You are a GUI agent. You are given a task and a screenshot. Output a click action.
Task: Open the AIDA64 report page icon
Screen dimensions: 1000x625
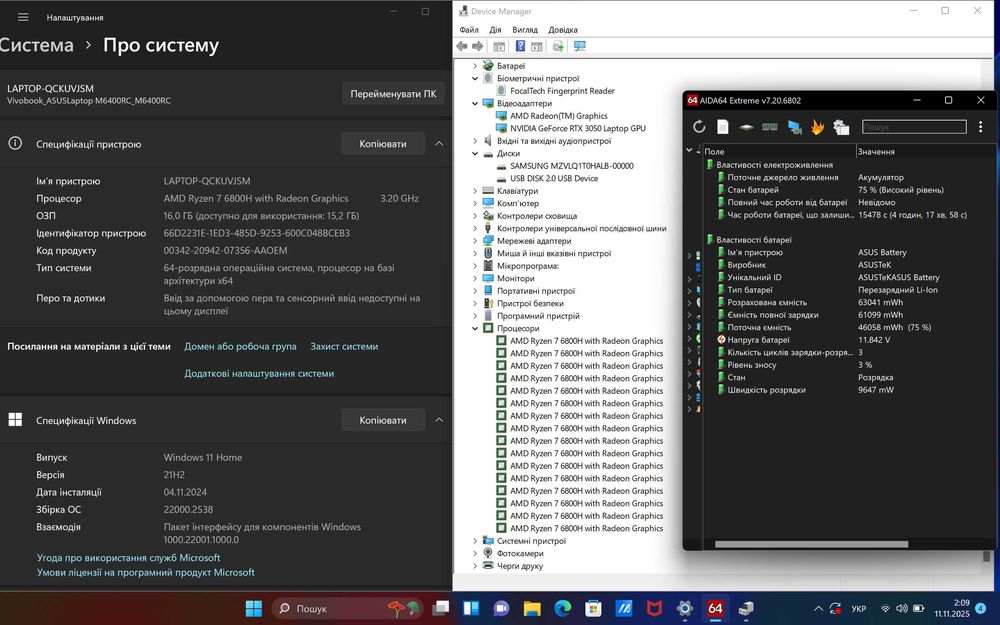pos(722,127)
